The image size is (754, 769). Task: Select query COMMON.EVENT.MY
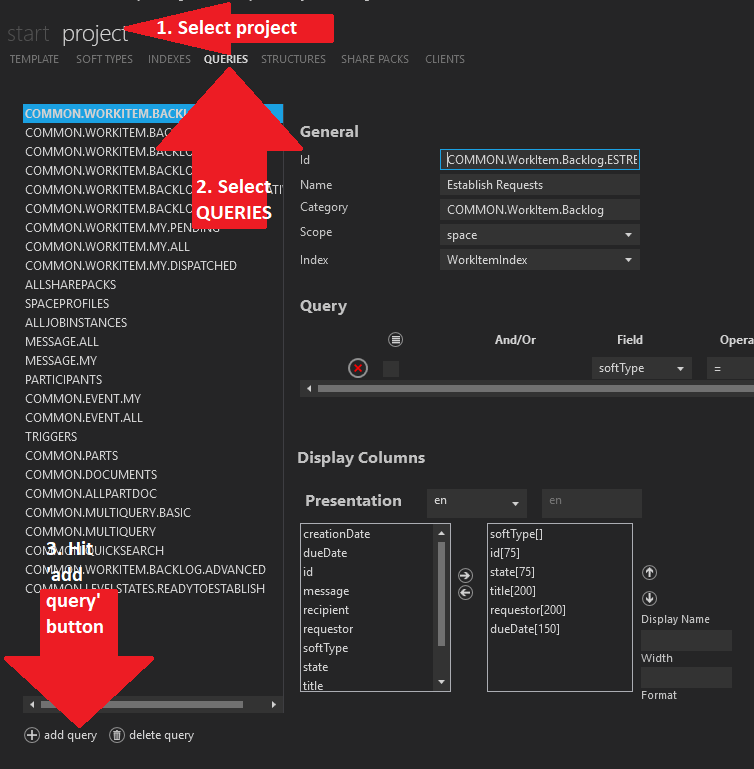coord(153,399)
